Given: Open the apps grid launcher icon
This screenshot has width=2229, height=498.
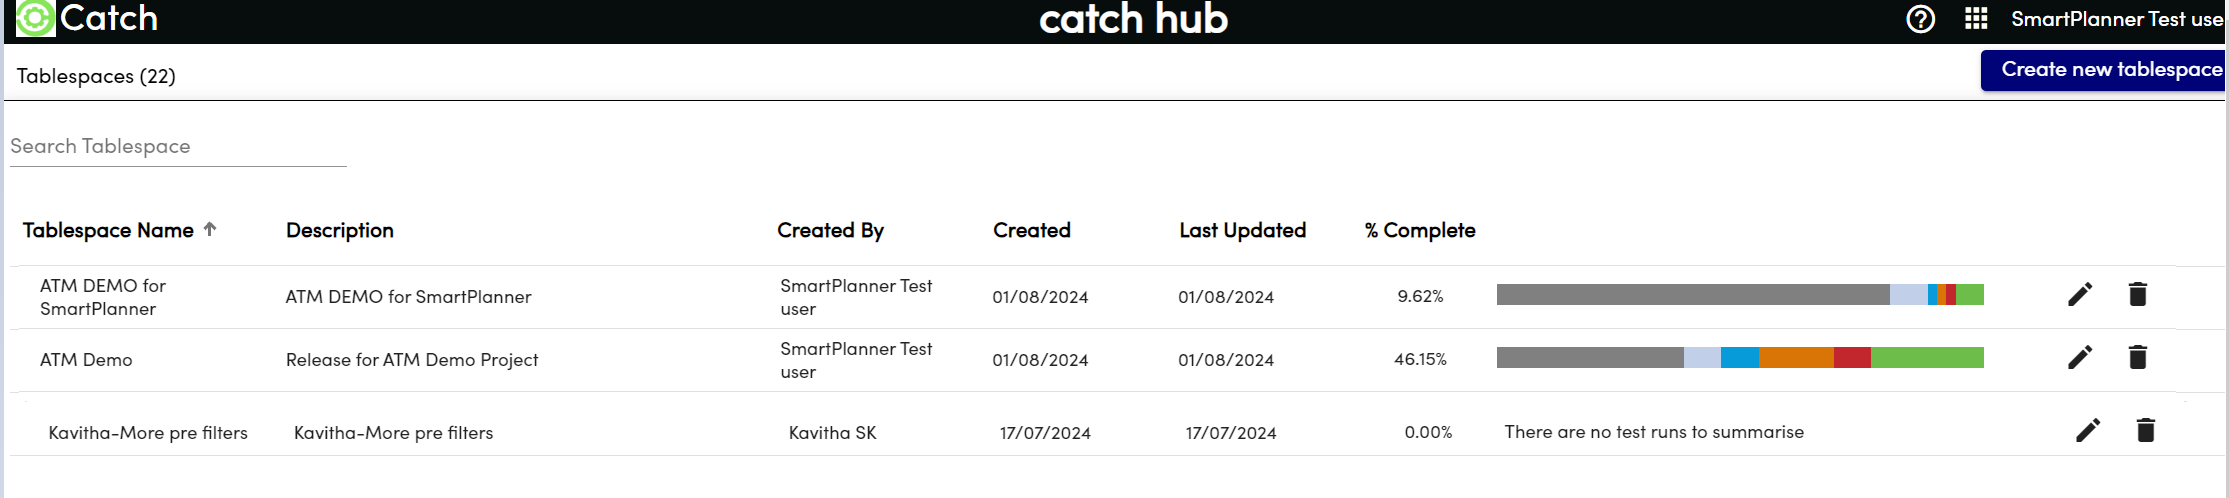Looking at the screenshot, I should tap(1976, 19).
